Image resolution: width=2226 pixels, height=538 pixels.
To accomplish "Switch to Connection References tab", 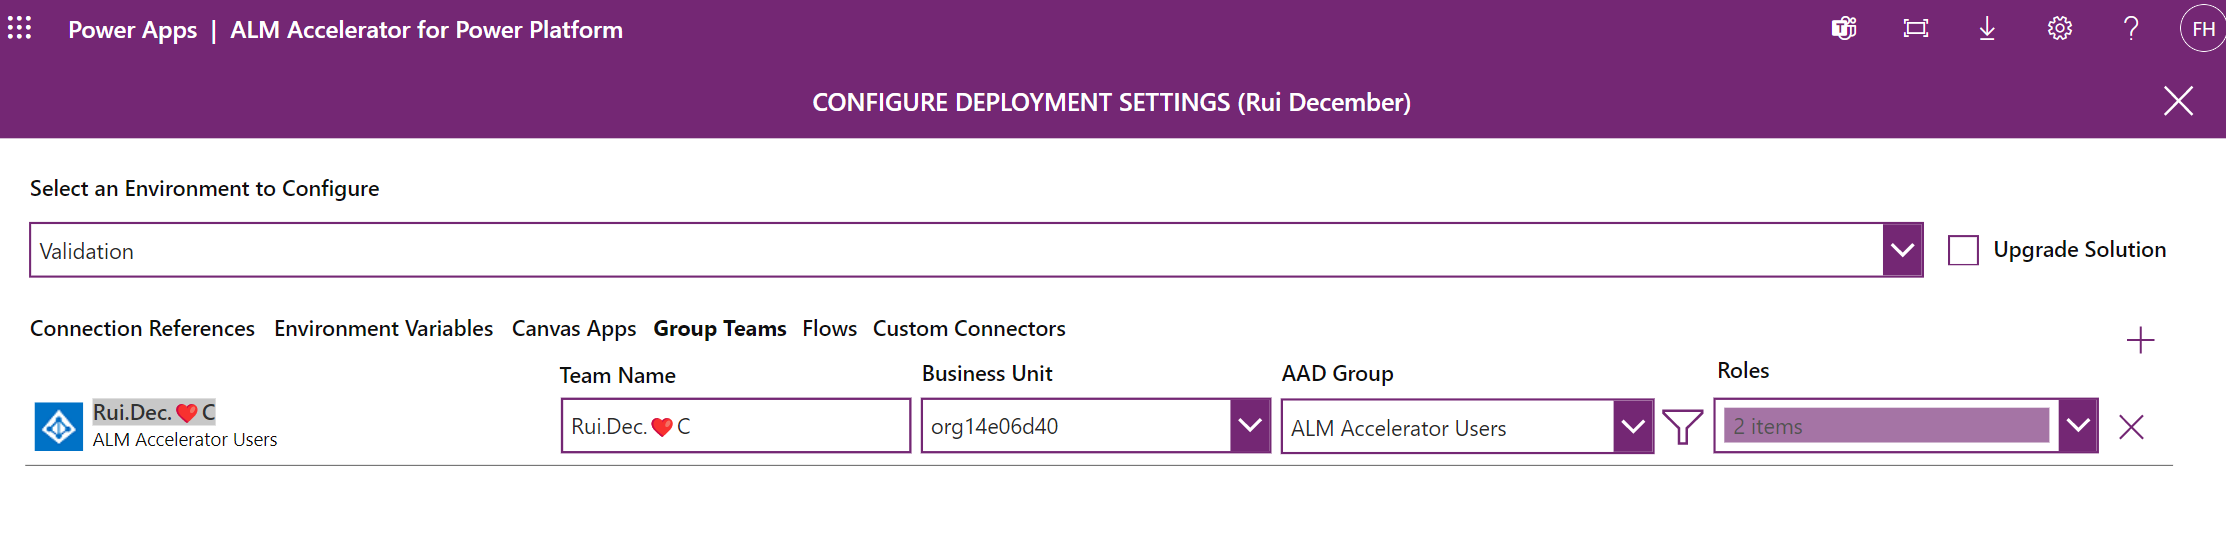I will pos(142,328).
